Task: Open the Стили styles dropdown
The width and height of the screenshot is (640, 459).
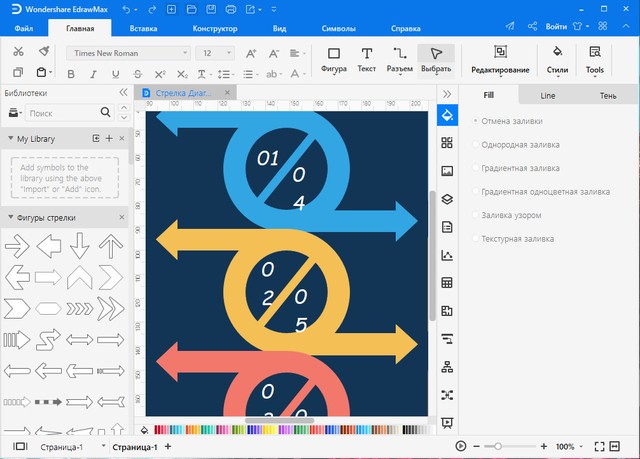Action: click(x=558, y=59)
